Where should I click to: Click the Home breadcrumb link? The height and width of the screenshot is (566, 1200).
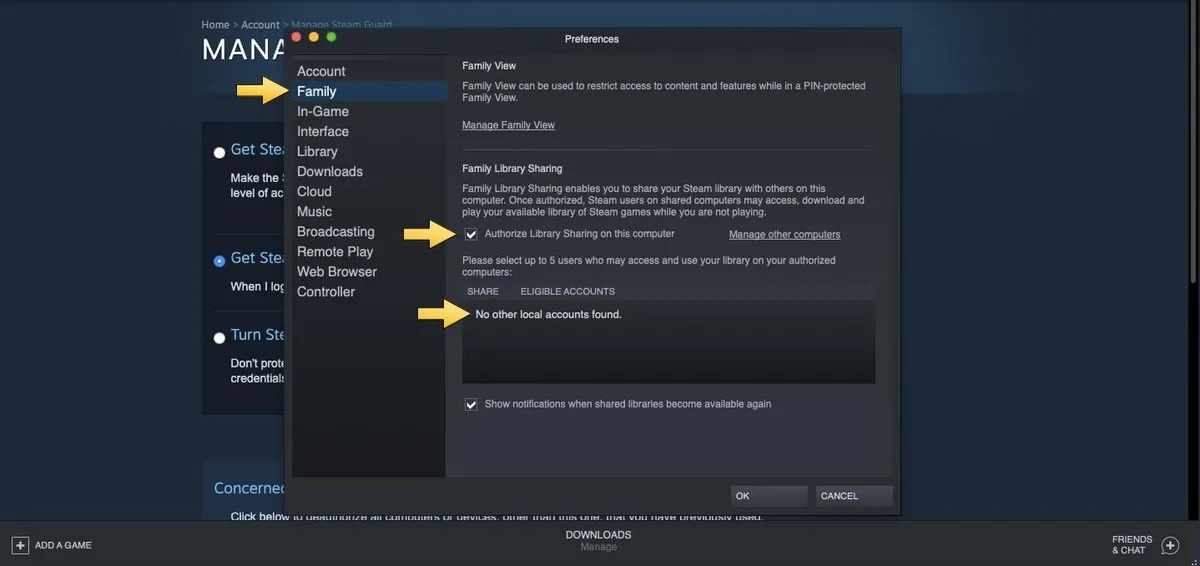coord(215,24)
